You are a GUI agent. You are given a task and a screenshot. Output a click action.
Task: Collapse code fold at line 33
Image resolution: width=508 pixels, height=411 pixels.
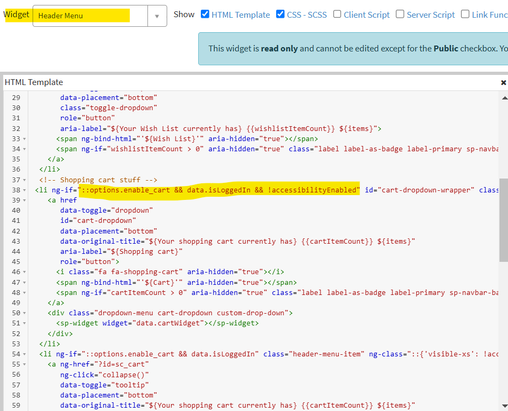pyautogui.click(x=24, y=139)
